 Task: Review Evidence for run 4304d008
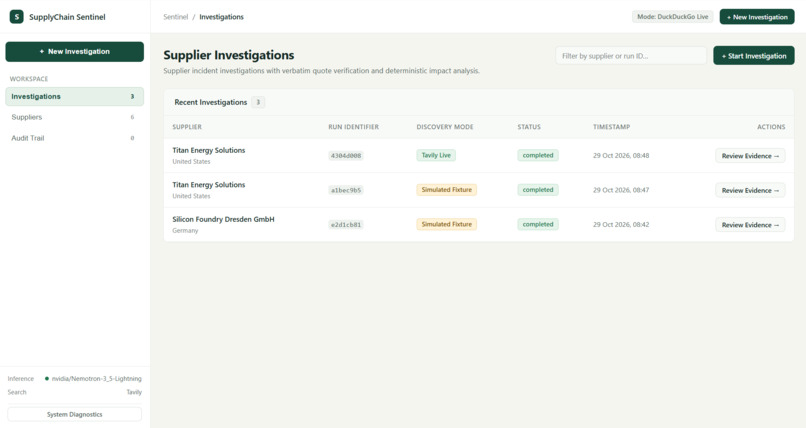point(750,156)
